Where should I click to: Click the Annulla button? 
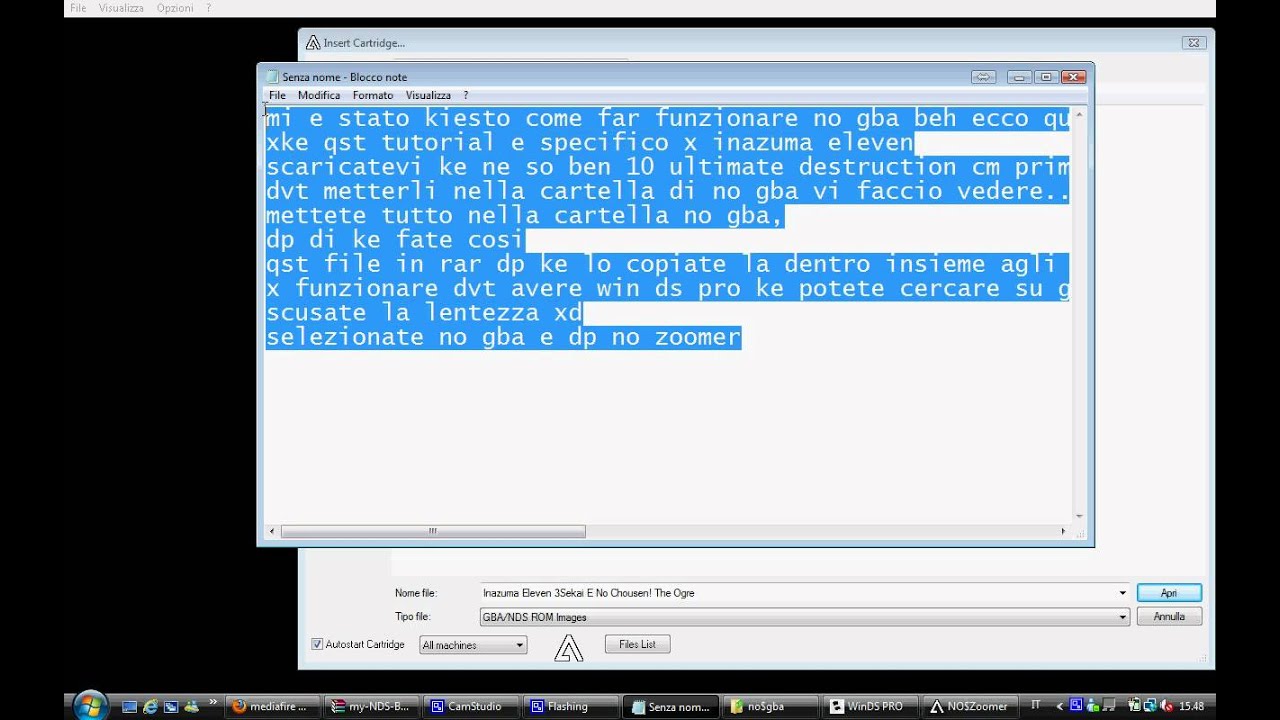tap(1169, 617)
